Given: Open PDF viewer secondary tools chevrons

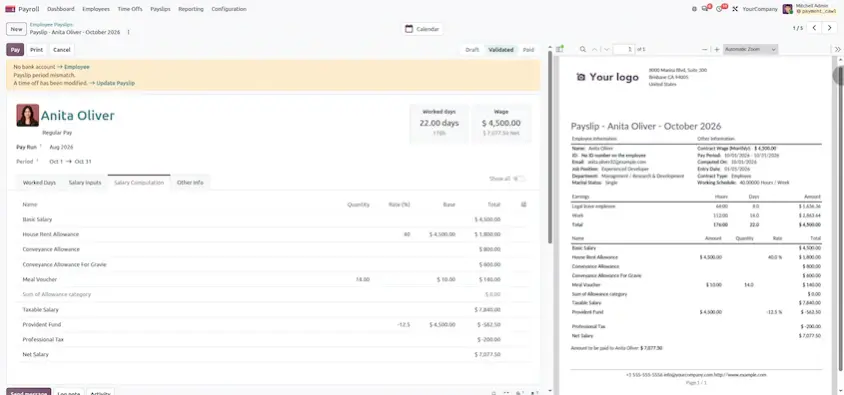Looking at the screenshot, I should click(838, 49).
